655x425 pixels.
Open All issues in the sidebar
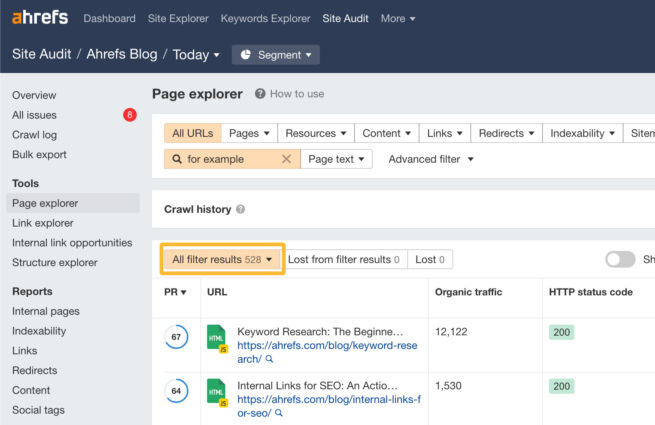pos(34,115)
